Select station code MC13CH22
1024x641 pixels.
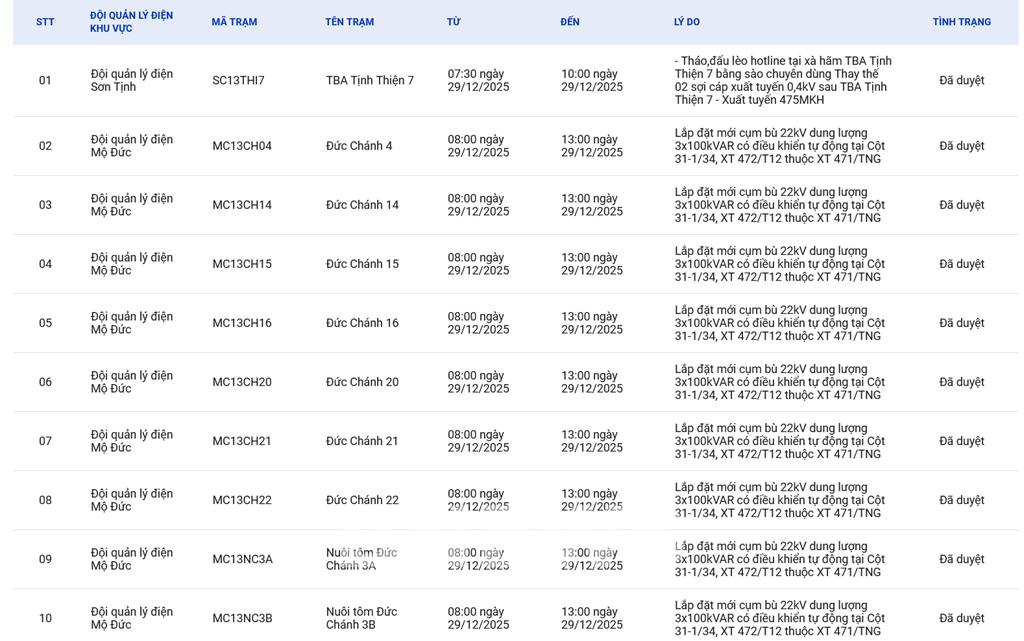[x=241, y=500]
